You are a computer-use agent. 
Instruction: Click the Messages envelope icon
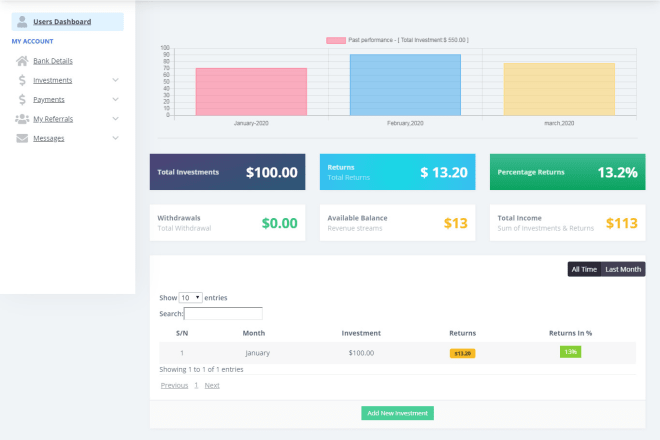click(x=22, y=138)
